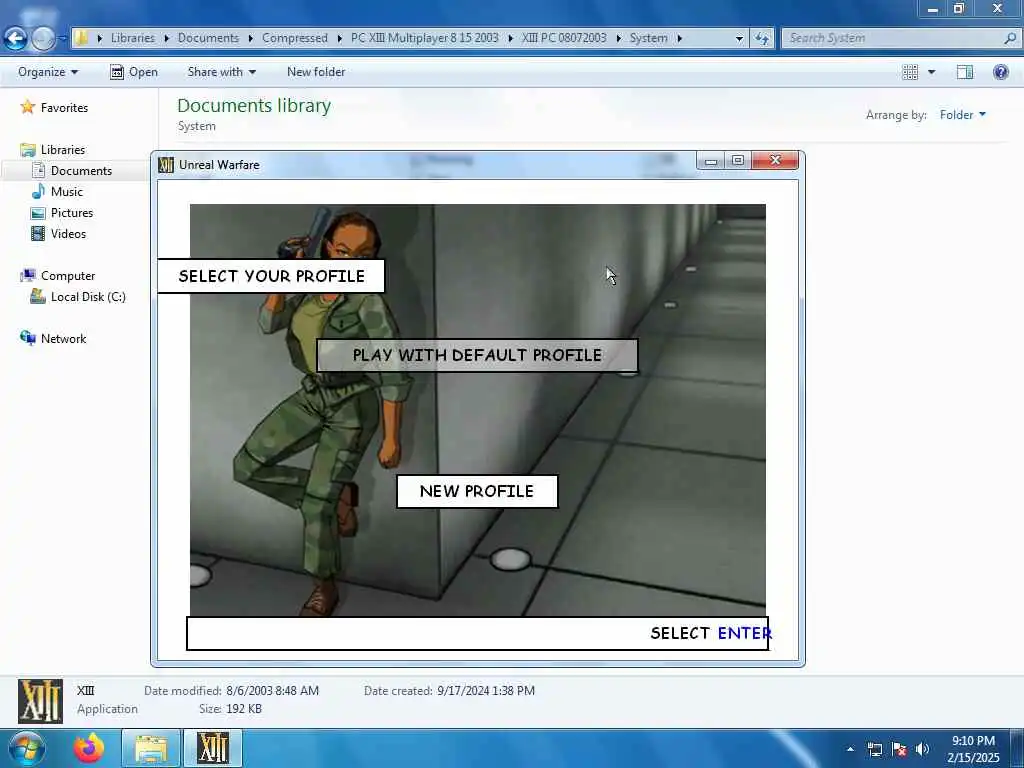Click the Date modified value 8/6/2003
The width and height of the screenshot is (1024, 768).
click(x=272, y=690)
